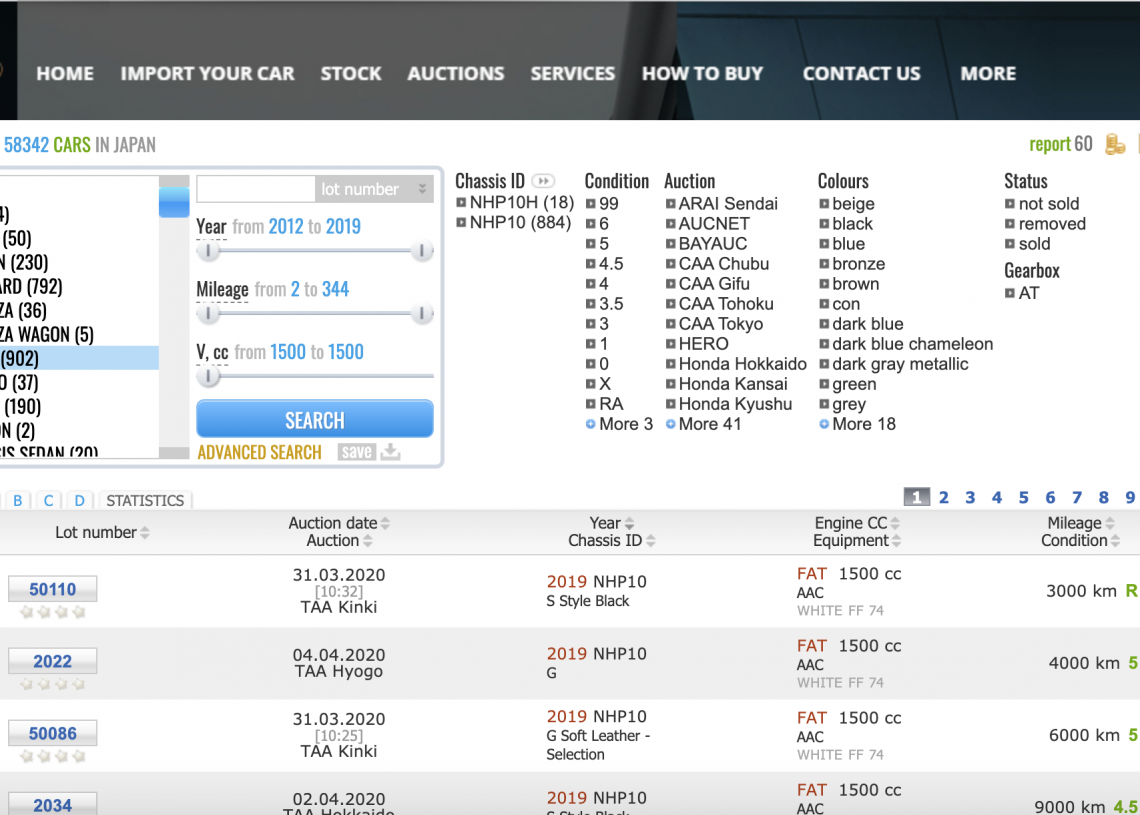Open the ADVANCED SEARCH link
Image resolution: width=1140 pixels, height=815 pixels.
point(259,452)
